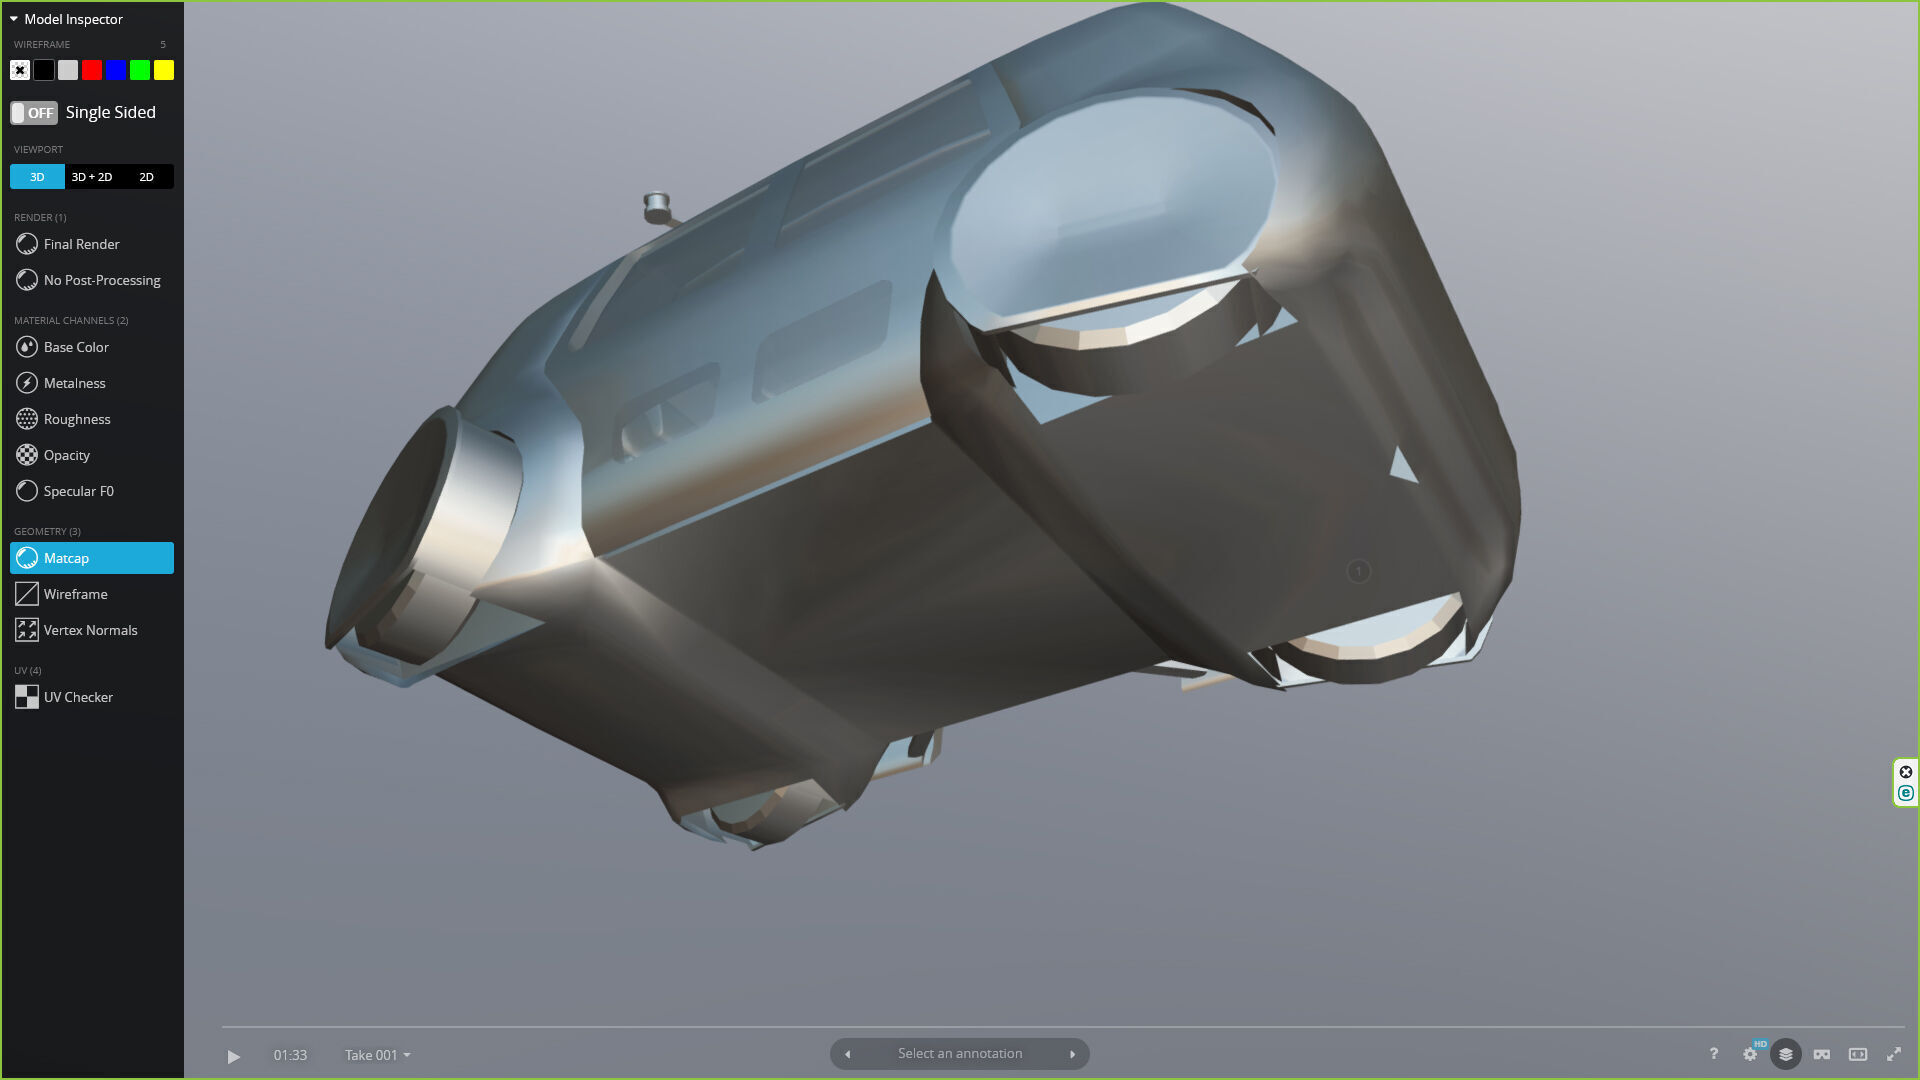Choose No Post-Processing render option
This screenshot has width=1920, height=1080.
coord(101,280)
